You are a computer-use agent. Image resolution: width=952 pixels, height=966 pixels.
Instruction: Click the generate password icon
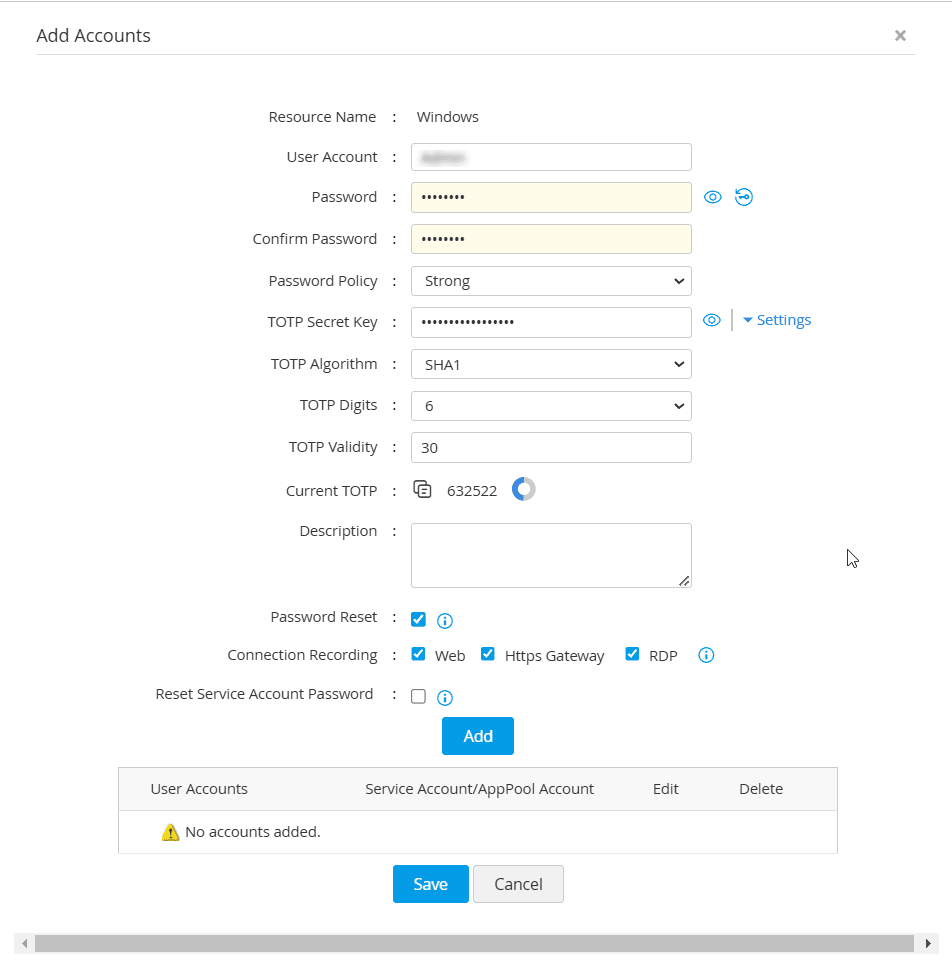[x=744, y=197]
